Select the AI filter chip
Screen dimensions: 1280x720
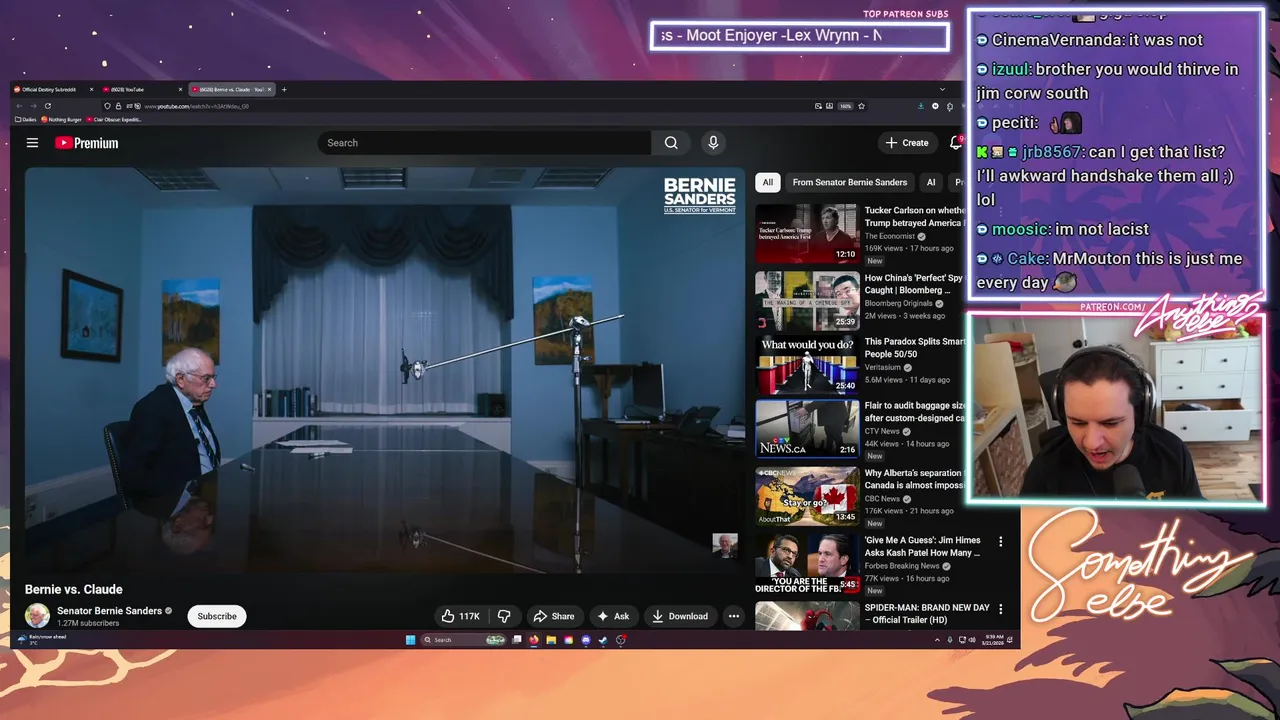931,182
